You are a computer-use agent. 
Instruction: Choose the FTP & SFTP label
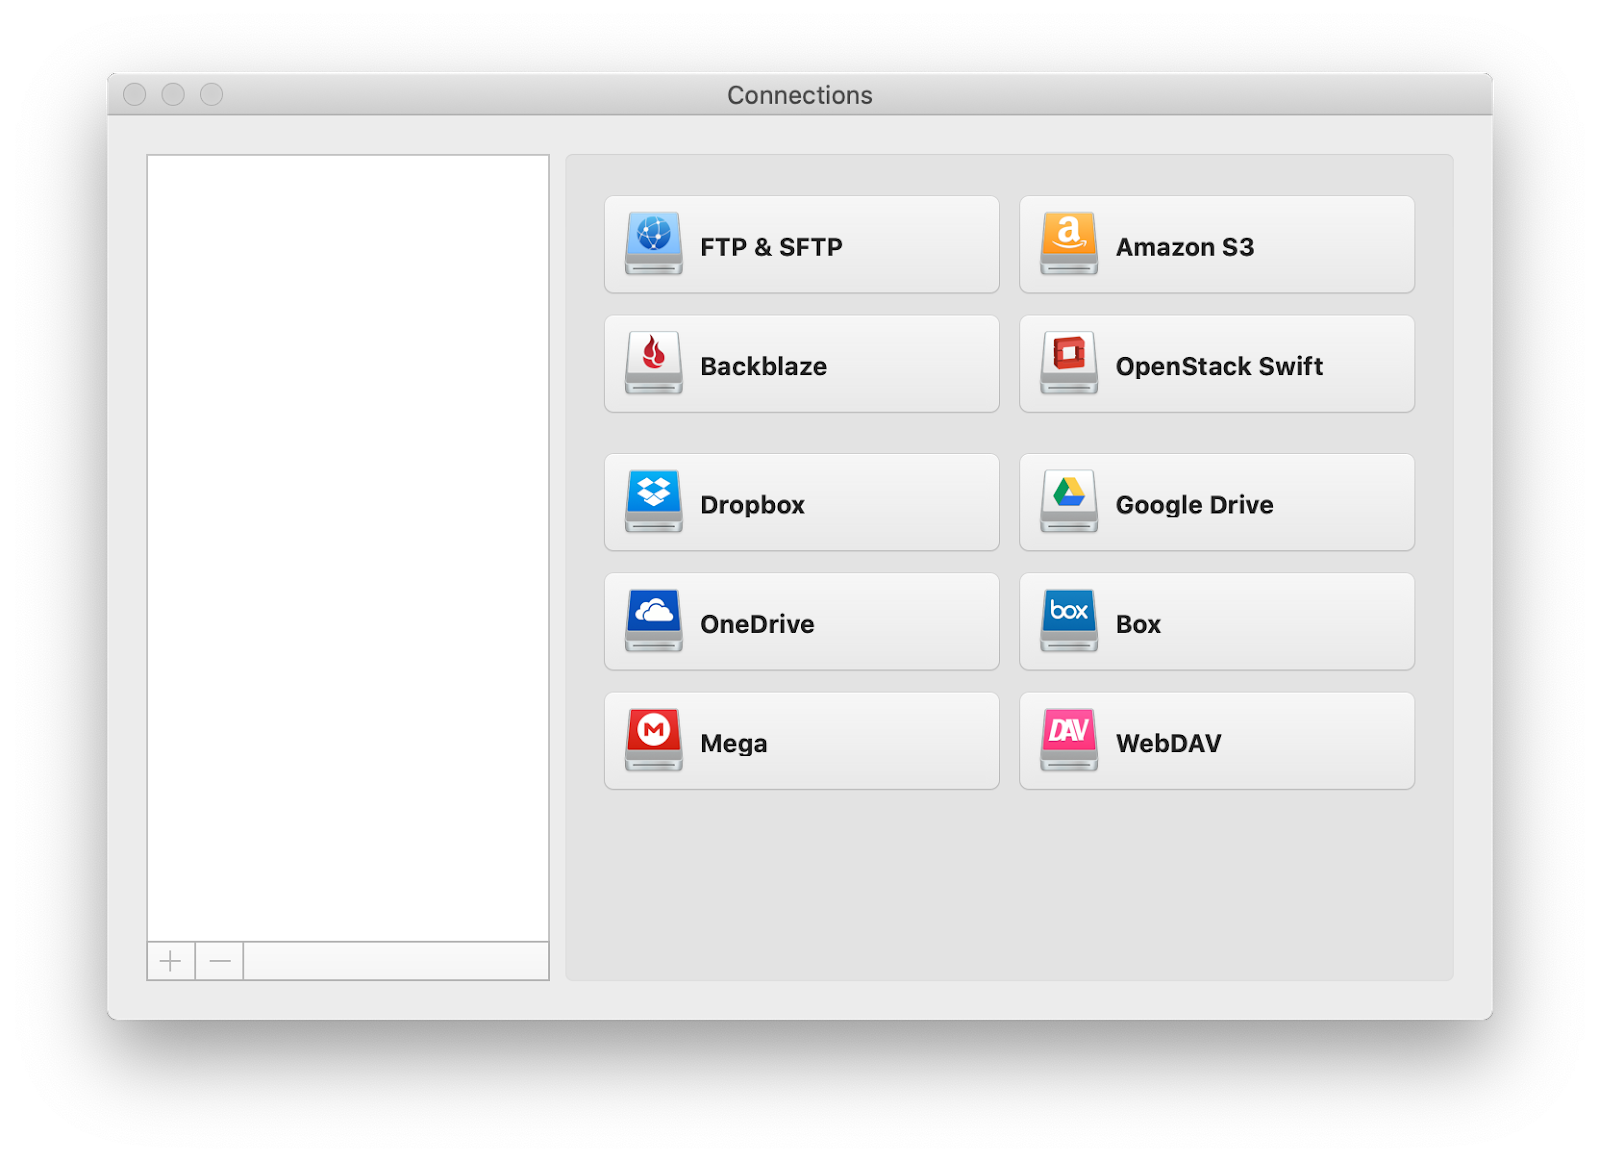coord(771,247)
